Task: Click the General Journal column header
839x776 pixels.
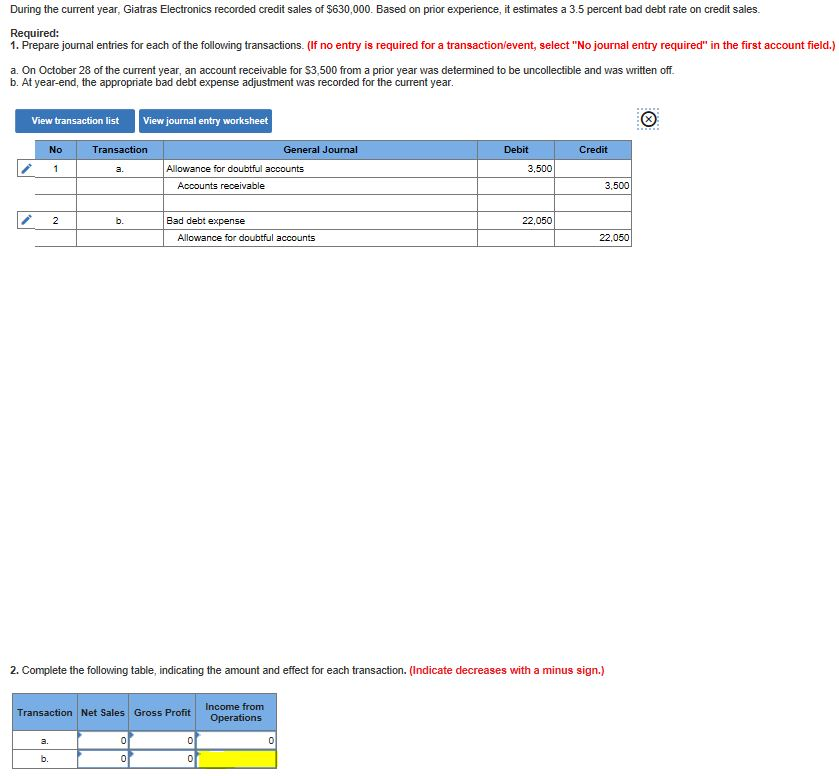Action: pos(320,150)
